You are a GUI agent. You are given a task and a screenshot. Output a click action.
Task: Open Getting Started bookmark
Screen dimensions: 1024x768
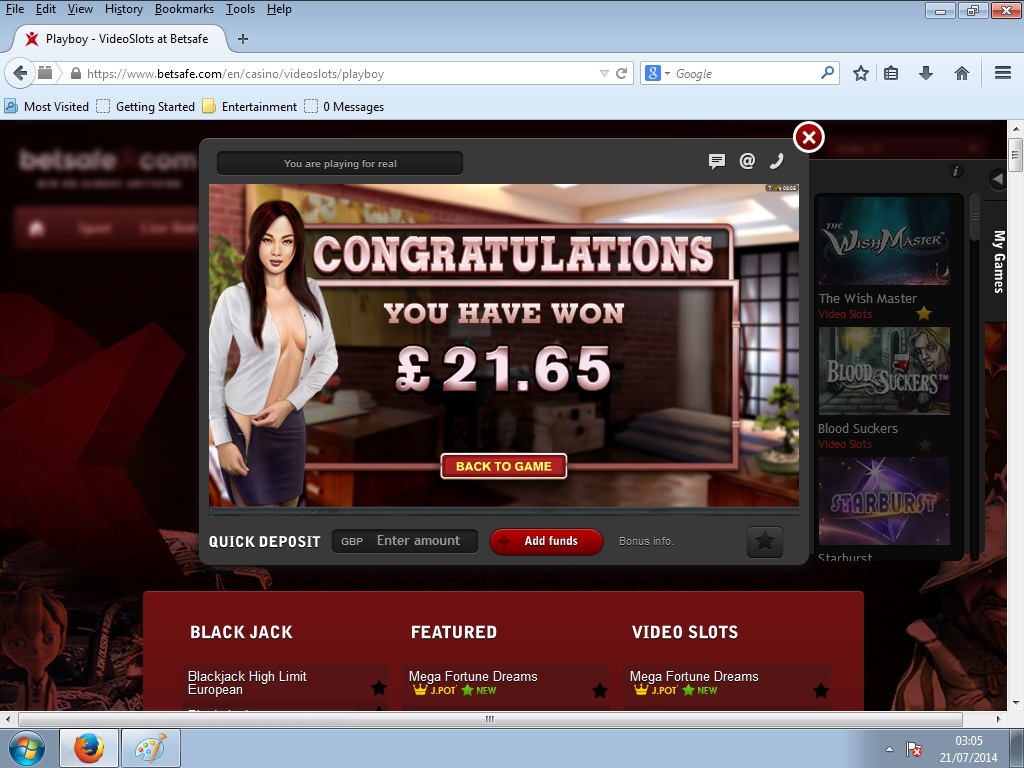[146, 106]
